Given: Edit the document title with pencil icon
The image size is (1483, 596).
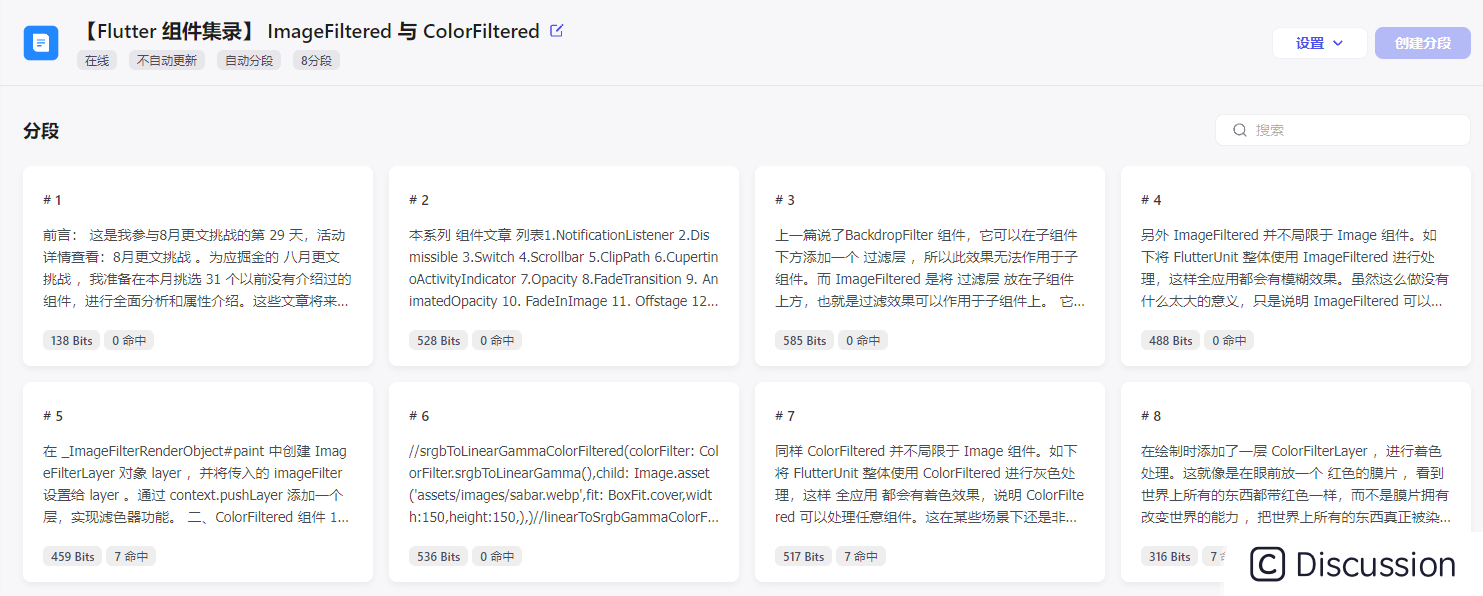Looking at the screenshot, I should point(557,31).
